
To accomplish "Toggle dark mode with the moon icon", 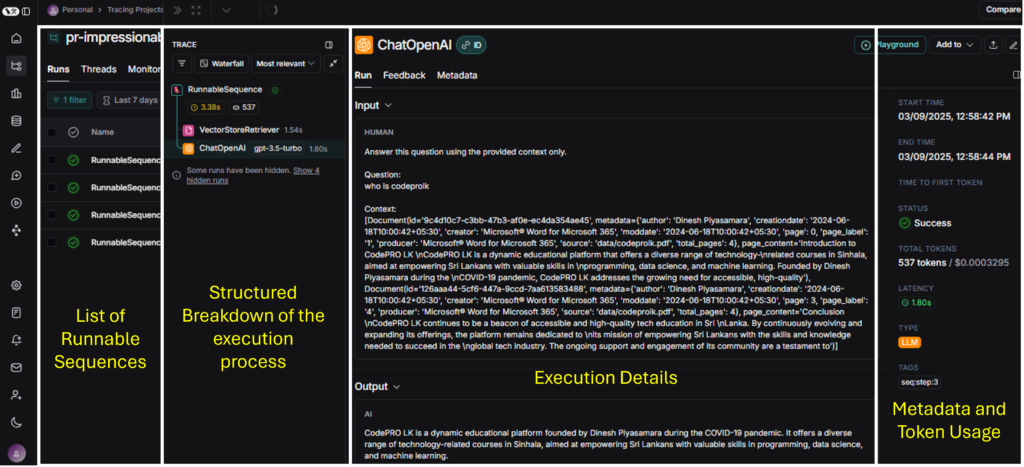I will [16, 423].
